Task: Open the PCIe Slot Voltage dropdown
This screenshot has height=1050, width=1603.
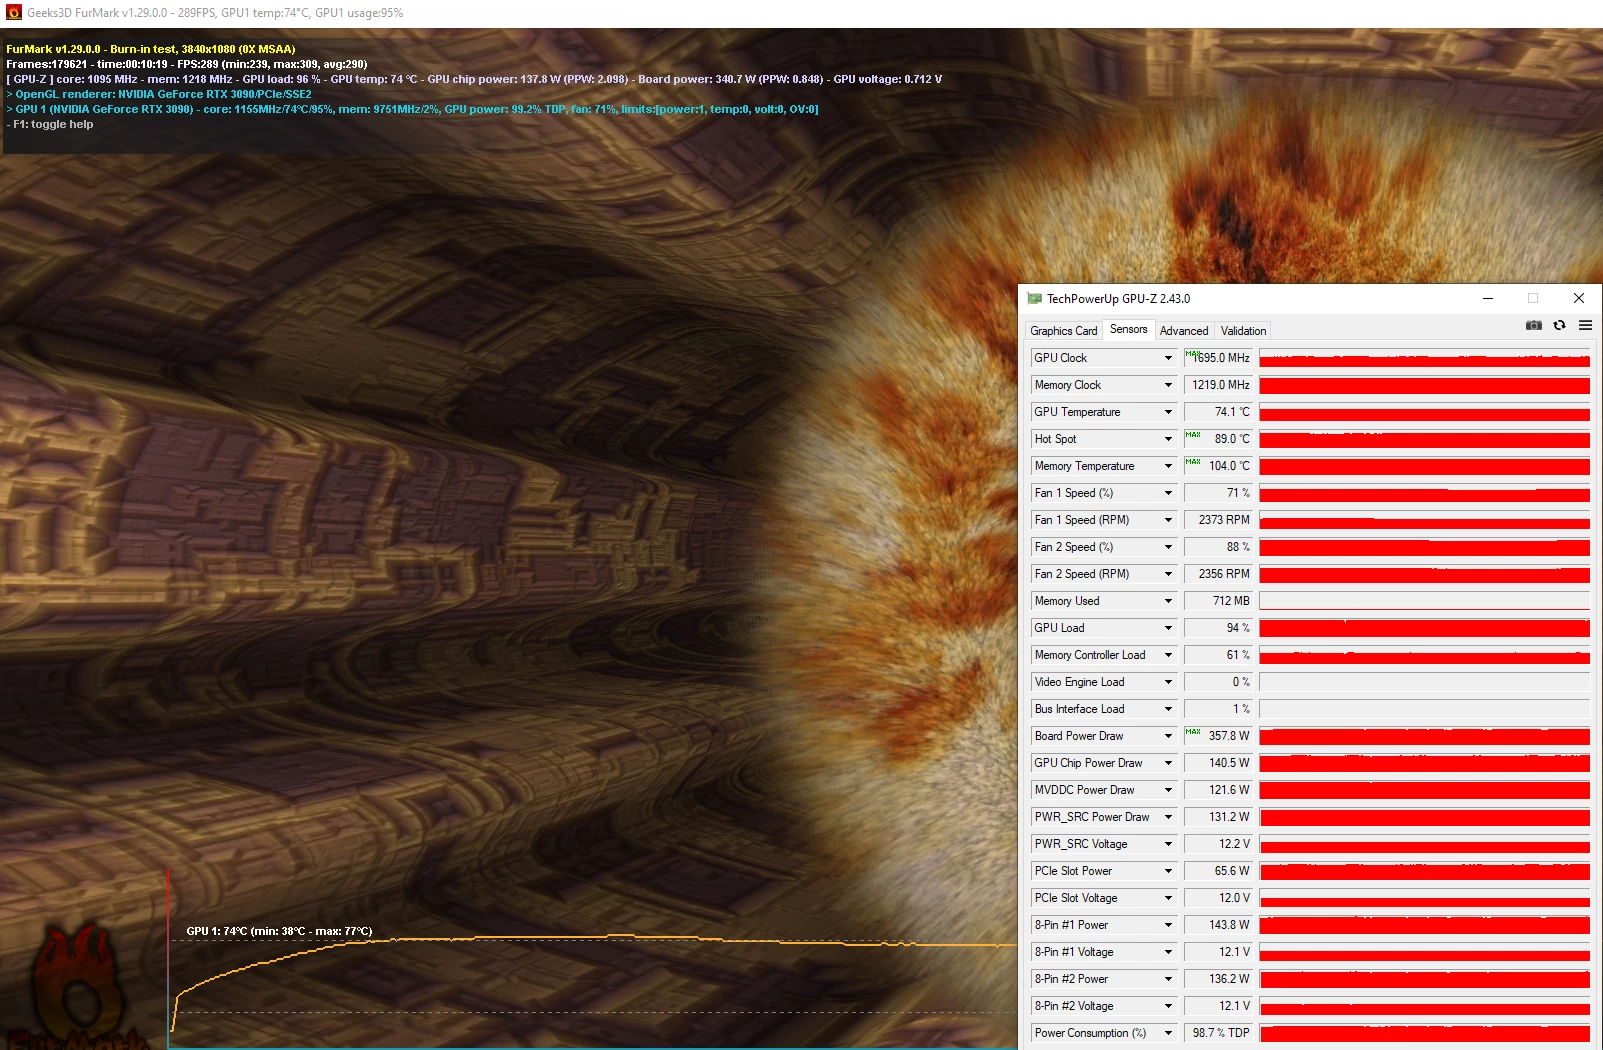Action: (x=1168, y=898)
